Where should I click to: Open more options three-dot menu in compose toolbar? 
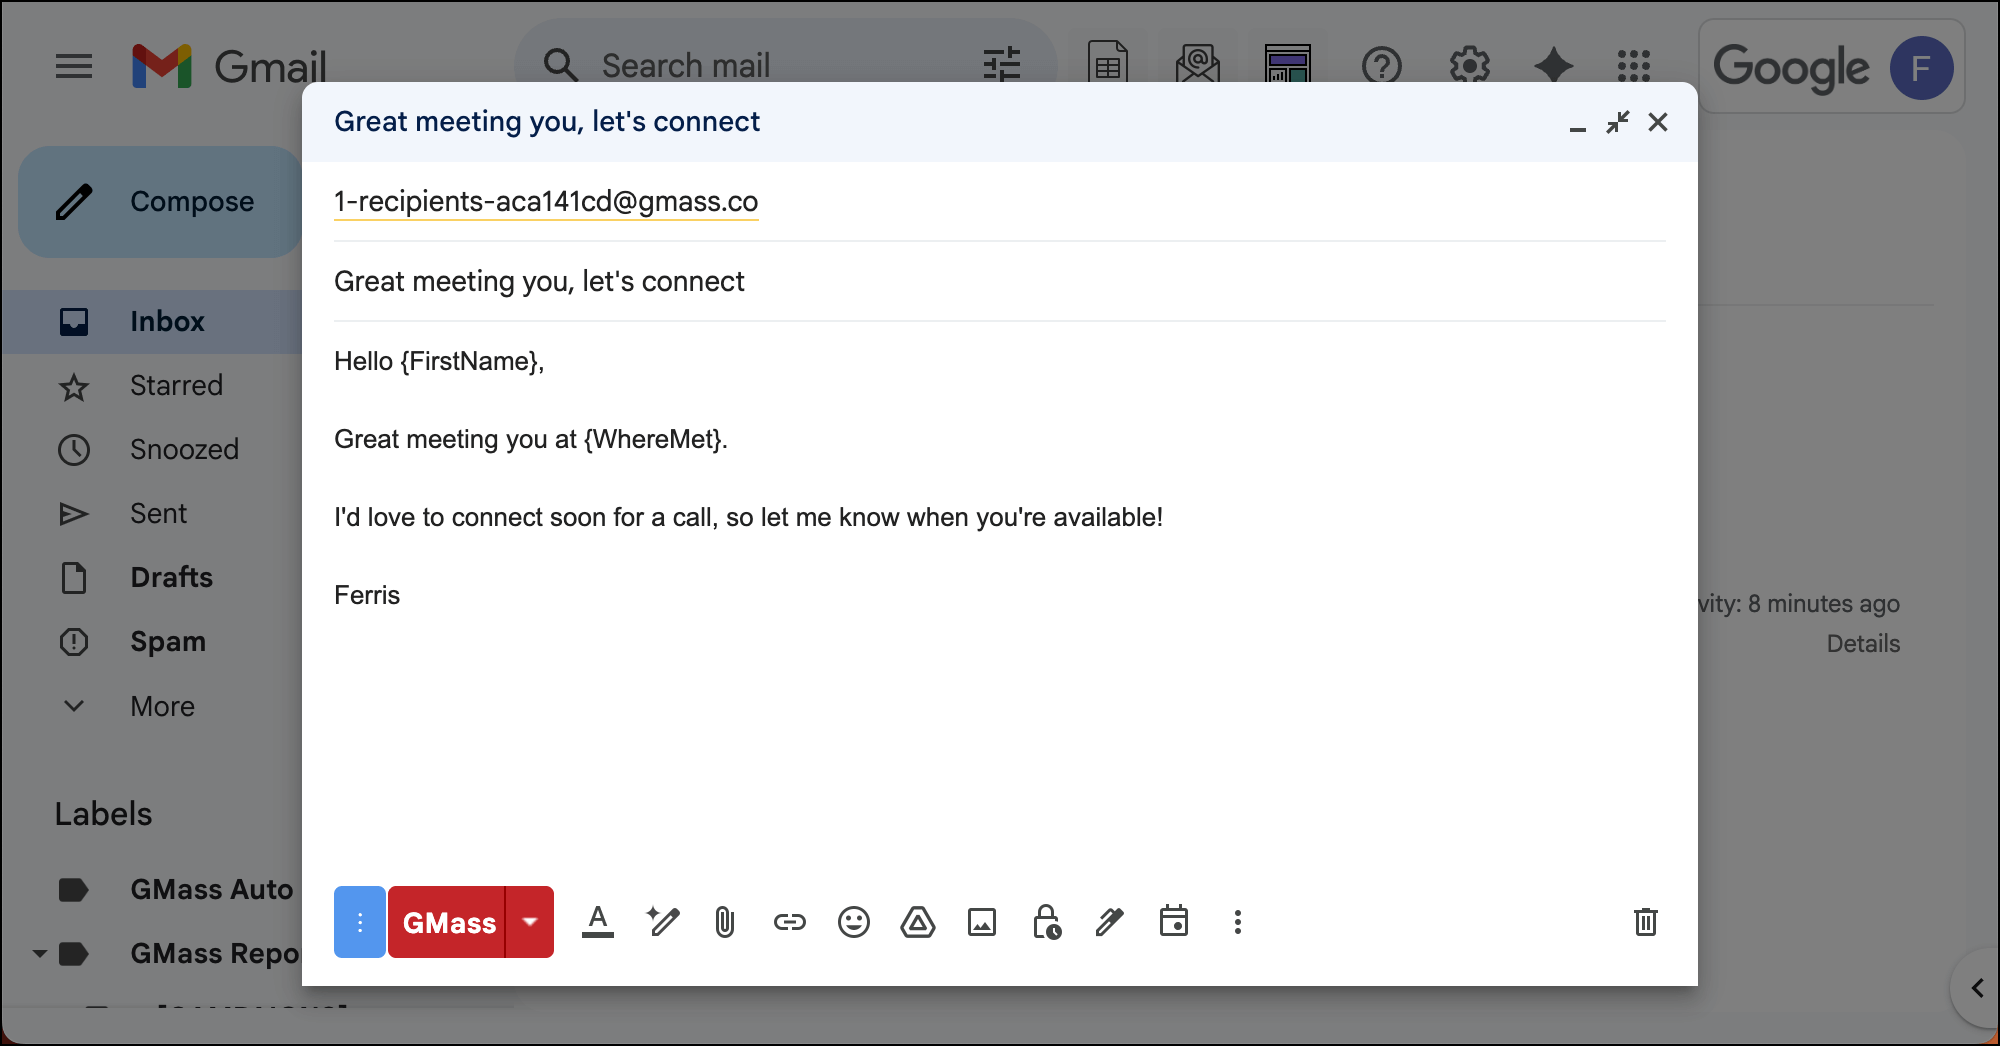pos(1237,922)
